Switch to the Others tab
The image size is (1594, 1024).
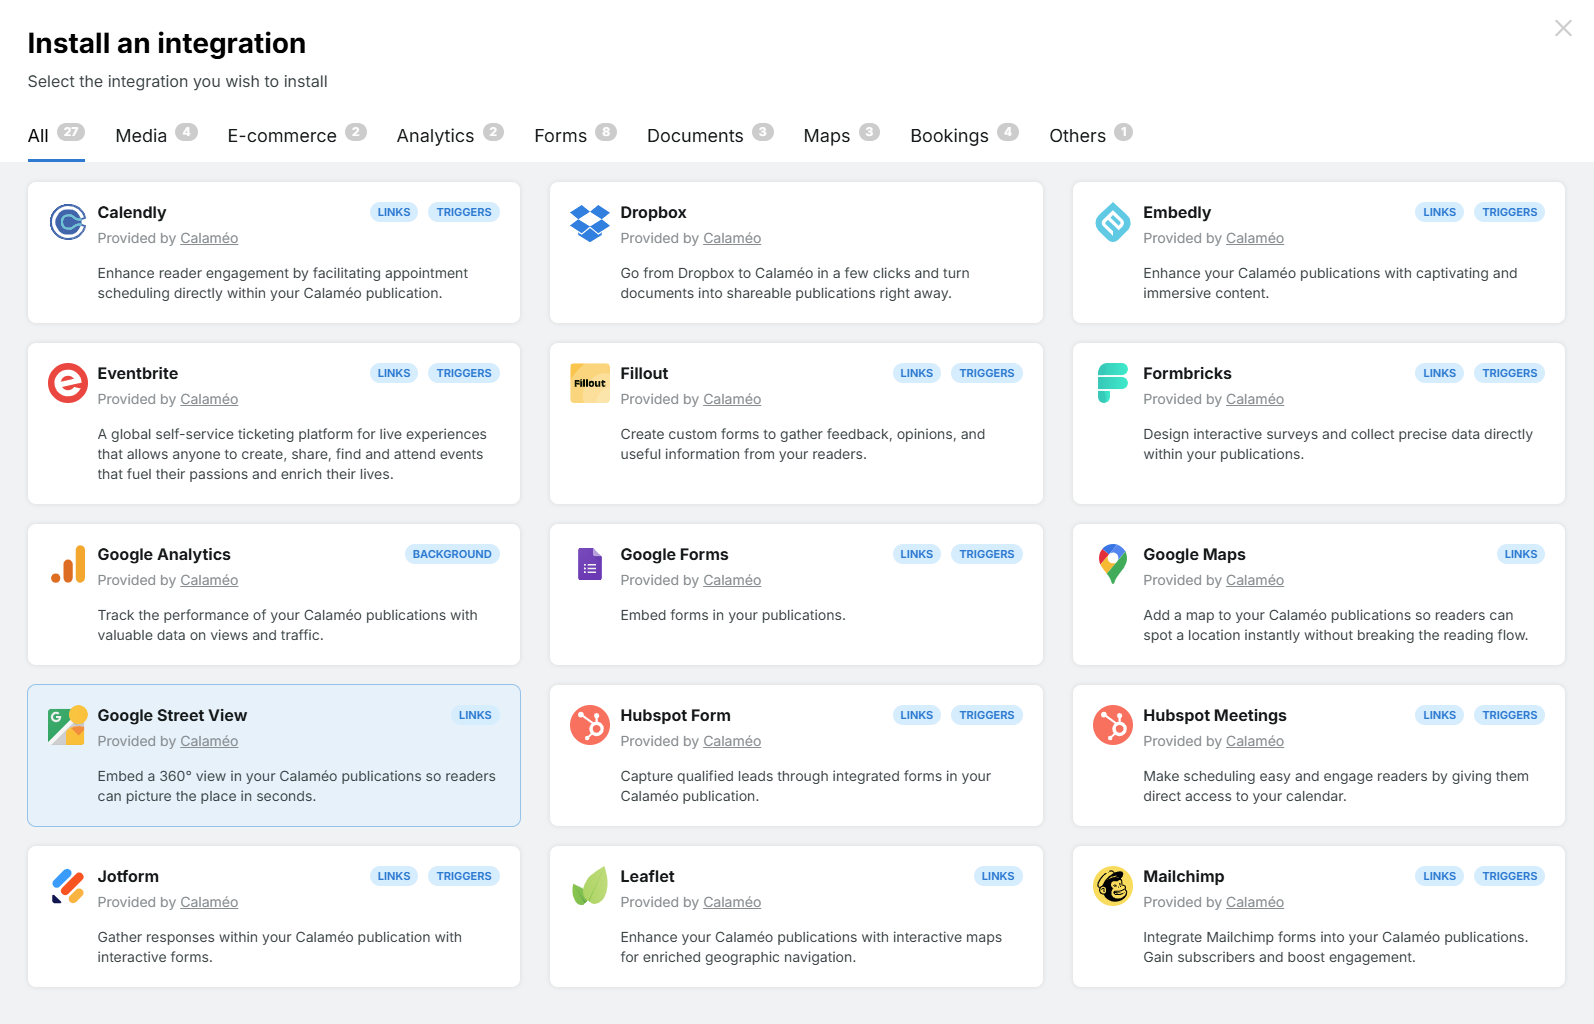coord(1091,135)
